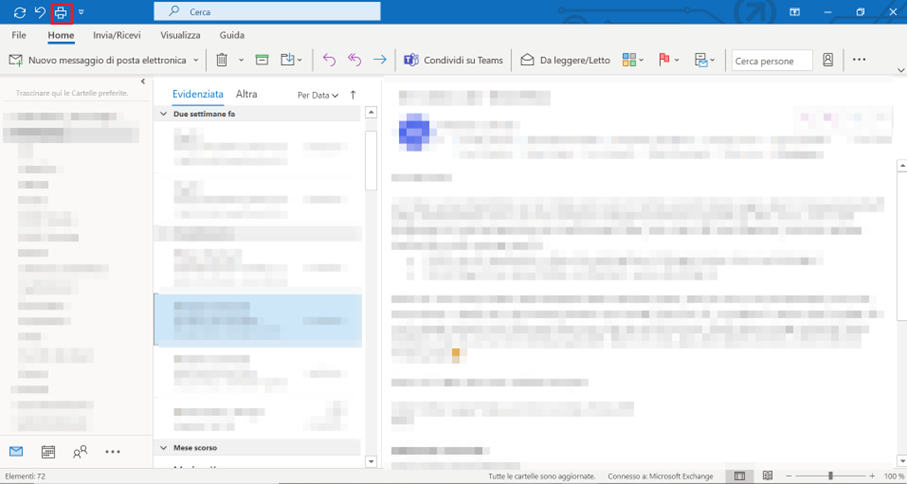Toggle sort order with the up arrow
Screen dimensions: 907x484
[352, 95]
